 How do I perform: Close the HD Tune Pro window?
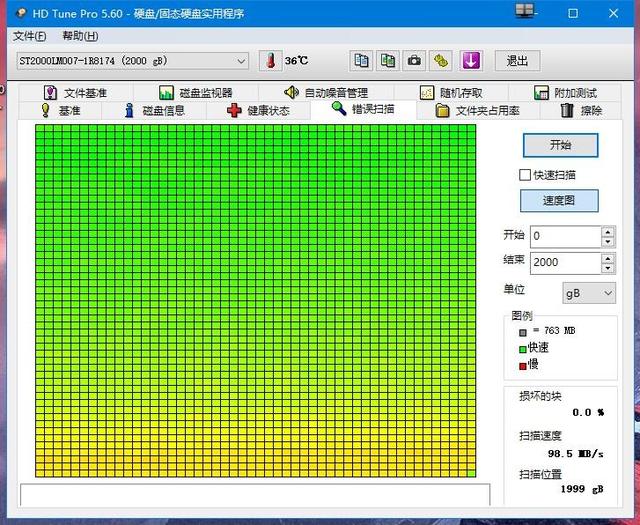[613, 13]
